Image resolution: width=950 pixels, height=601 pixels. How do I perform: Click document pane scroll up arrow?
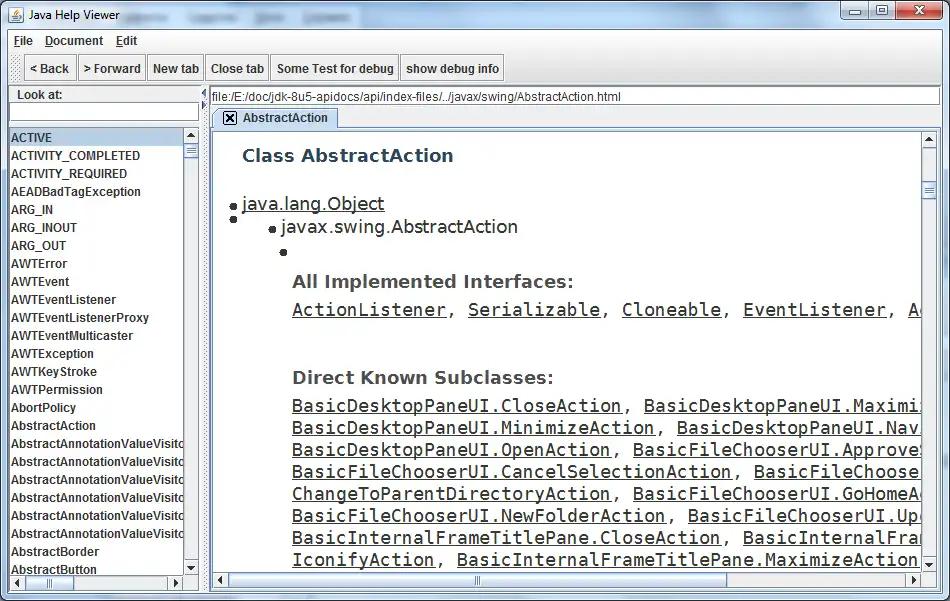click(929, 140)
